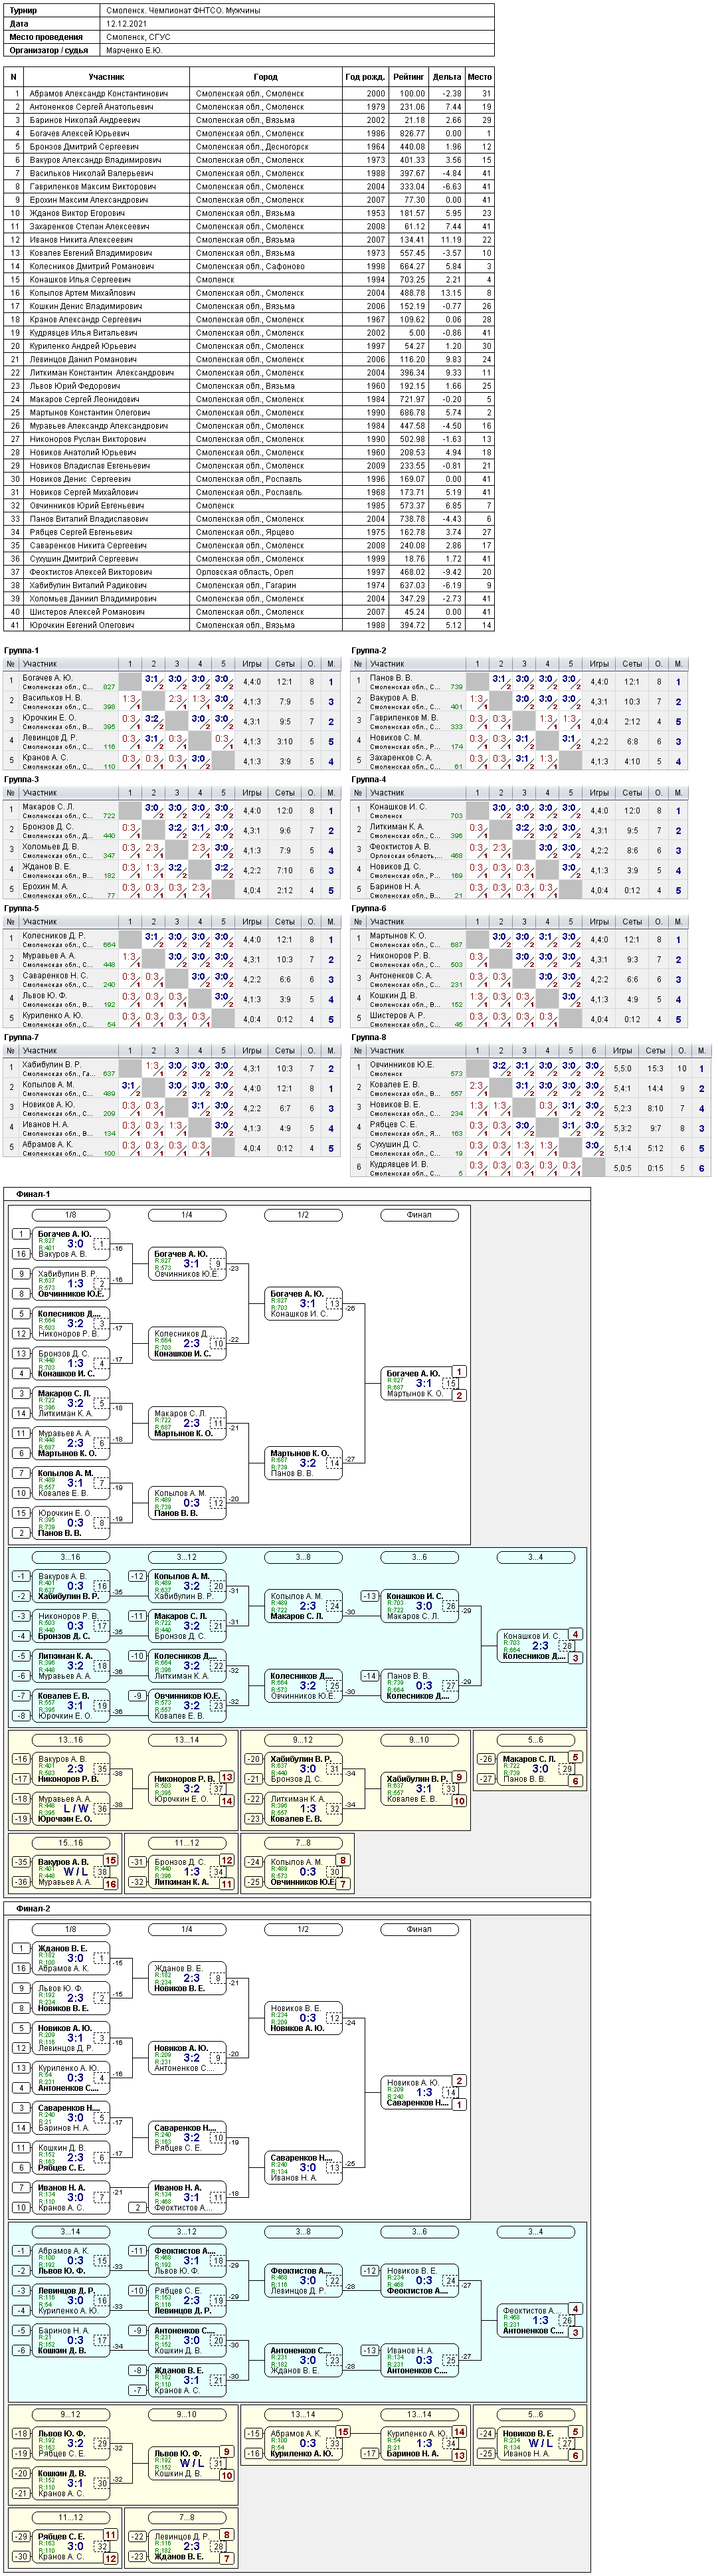Click the 3...16 round label
The height and width of the screenshot is (2576, 718).
point(70,1557)
